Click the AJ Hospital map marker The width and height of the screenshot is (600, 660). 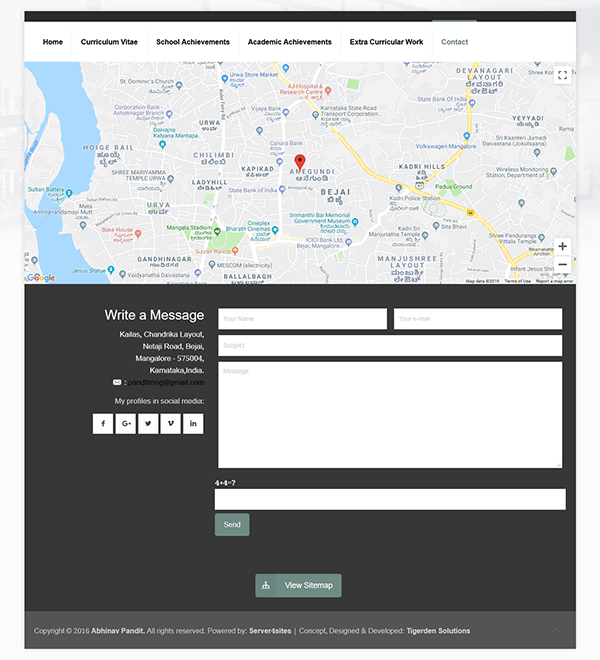328,90
